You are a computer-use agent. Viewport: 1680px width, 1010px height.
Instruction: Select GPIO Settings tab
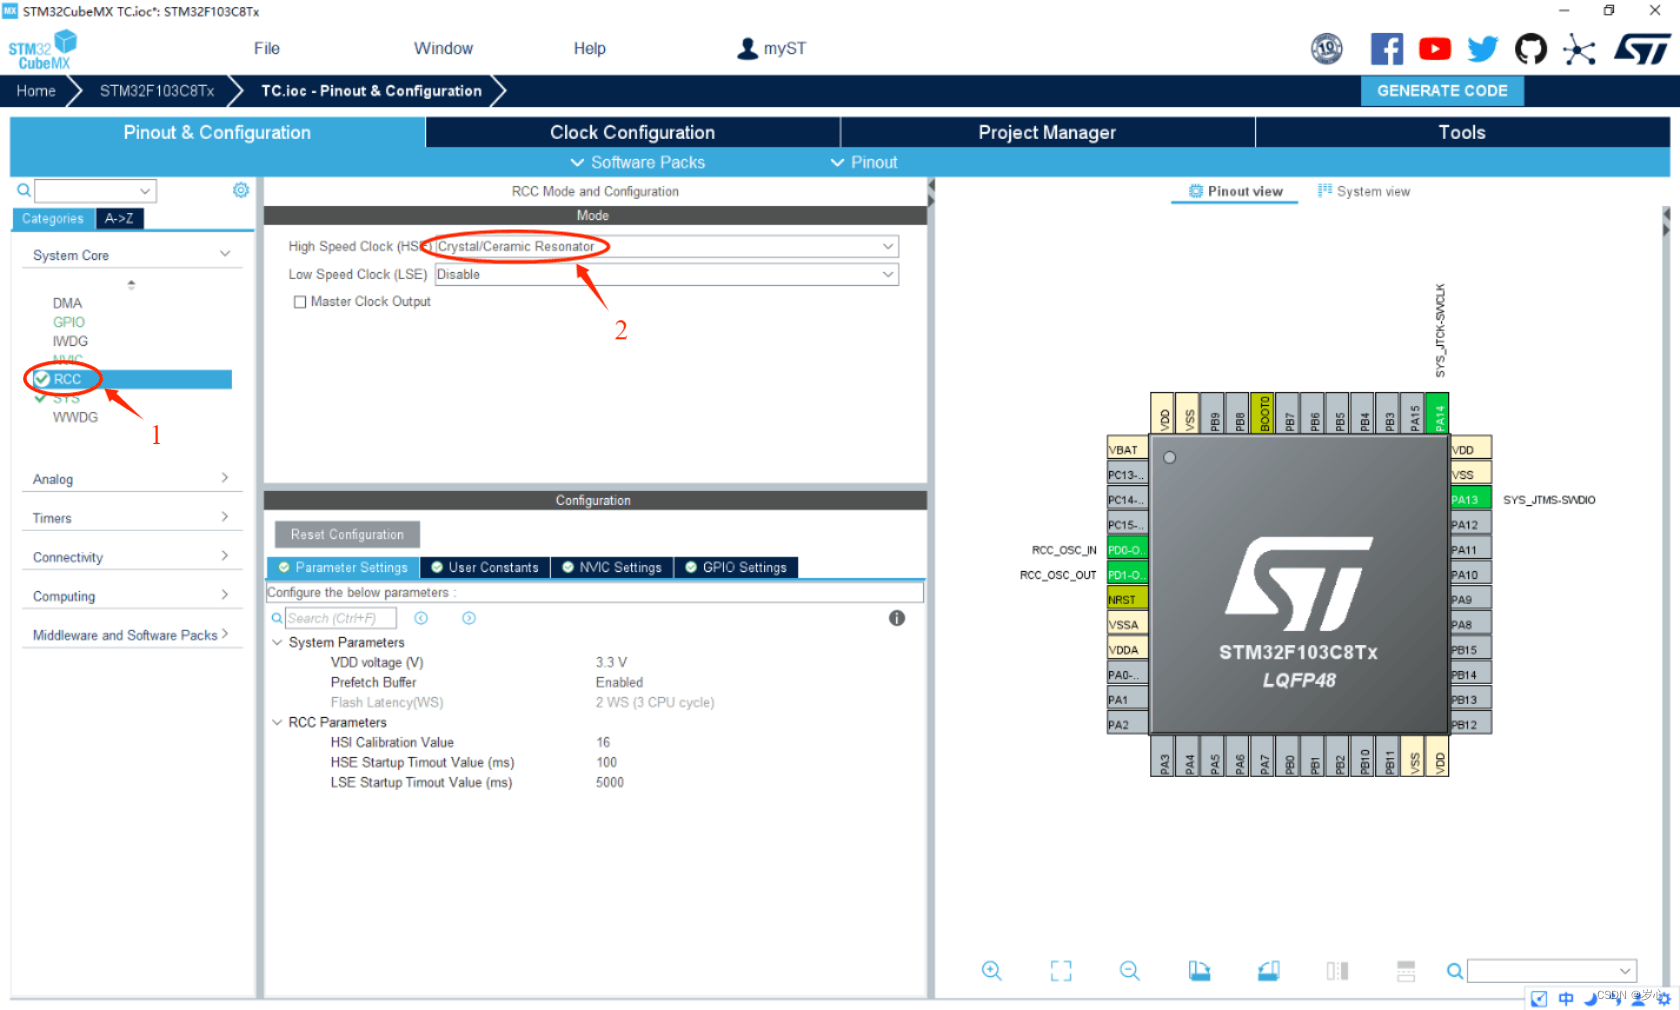click(x=735, y=567)
